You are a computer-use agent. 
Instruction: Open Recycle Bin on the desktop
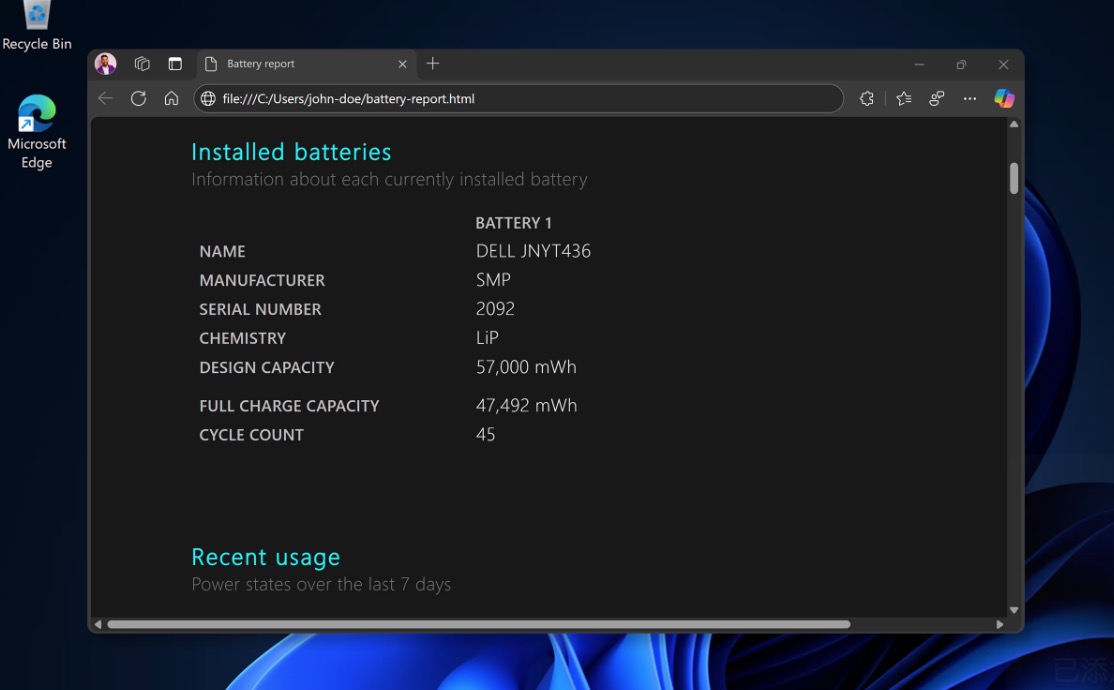[37, 27]
